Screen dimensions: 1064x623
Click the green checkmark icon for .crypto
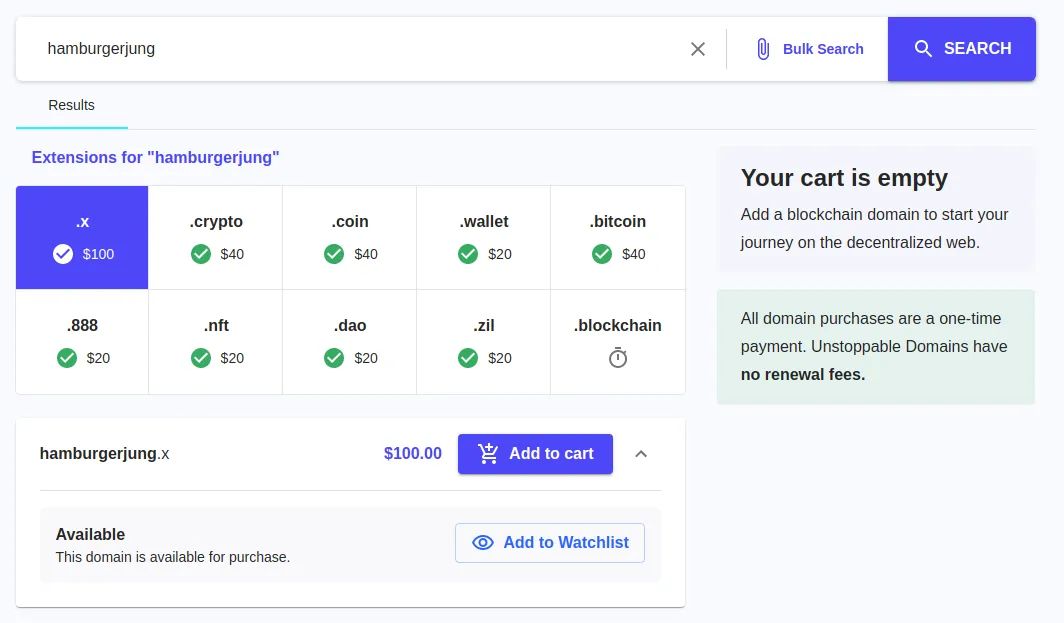click(x=201, y=254)
